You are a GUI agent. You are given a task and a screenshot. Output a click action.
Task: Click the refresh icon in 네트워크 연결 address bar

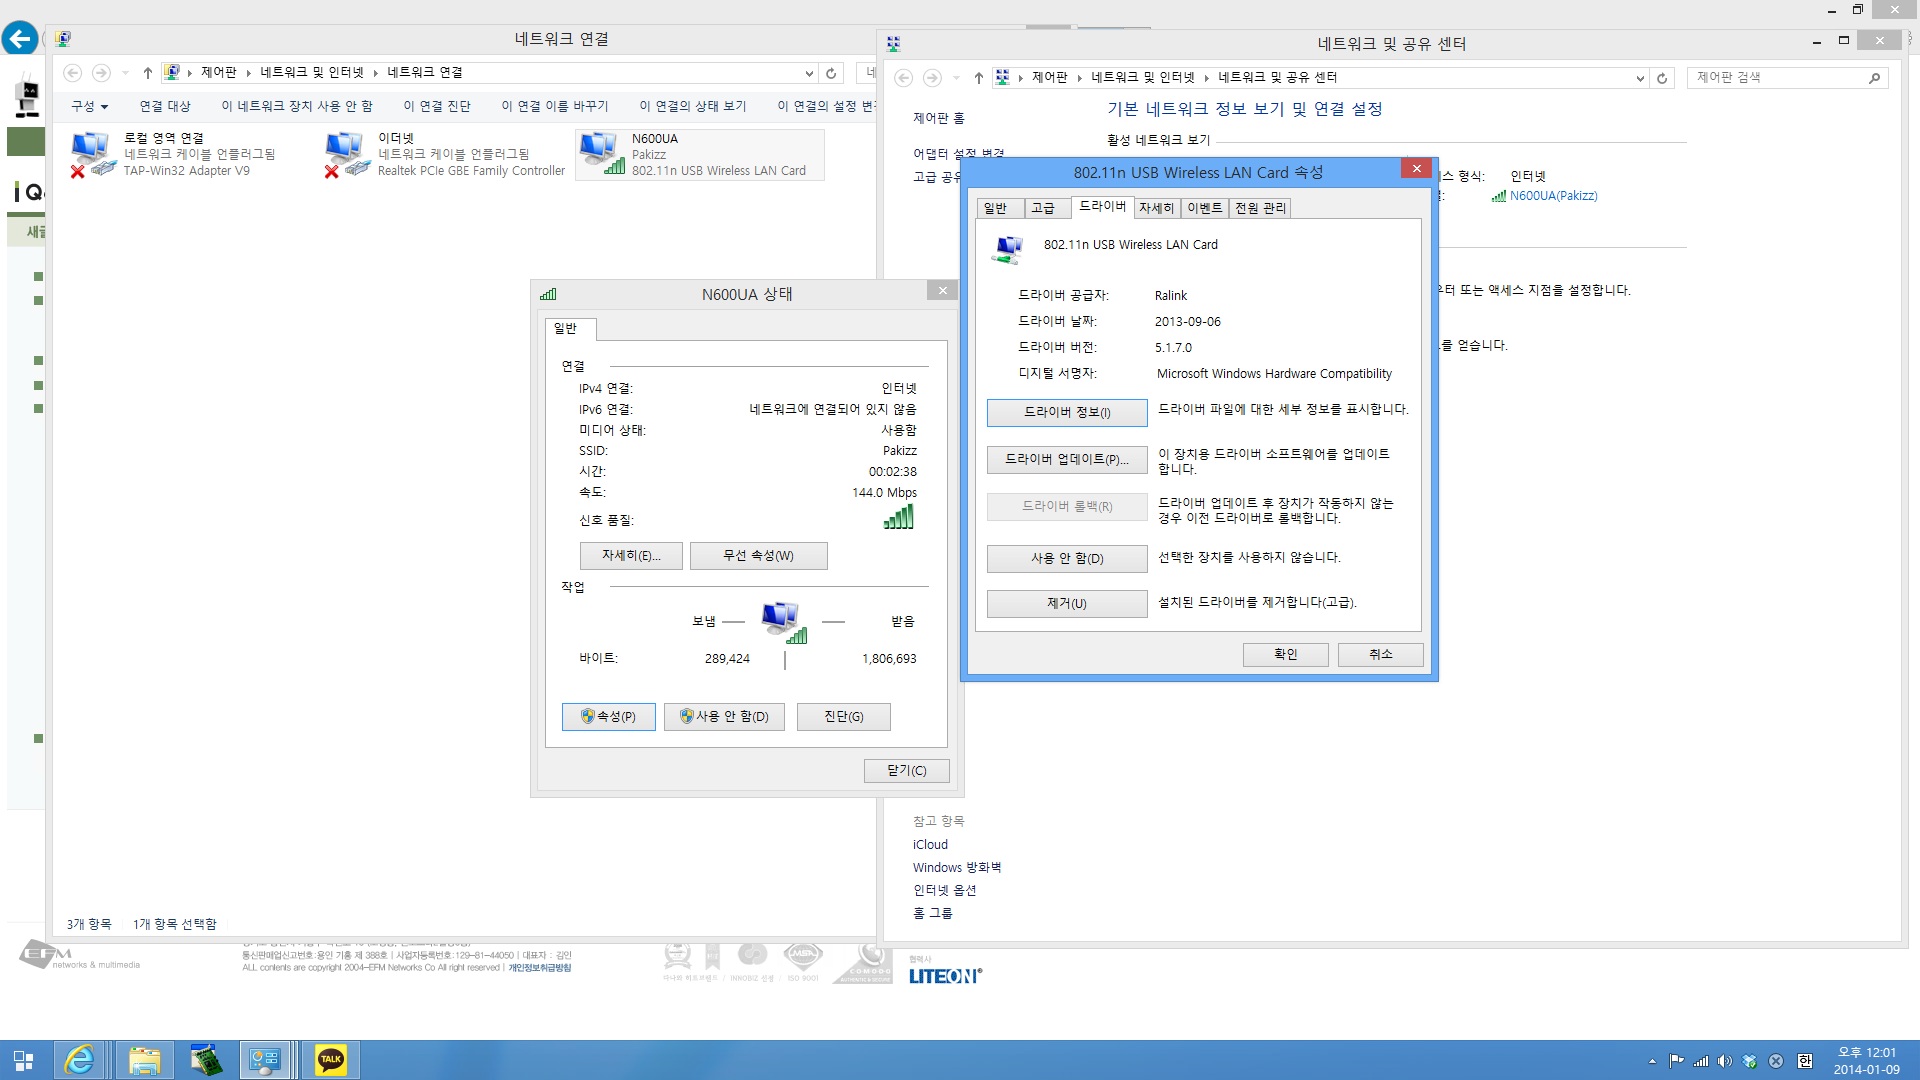831,73
